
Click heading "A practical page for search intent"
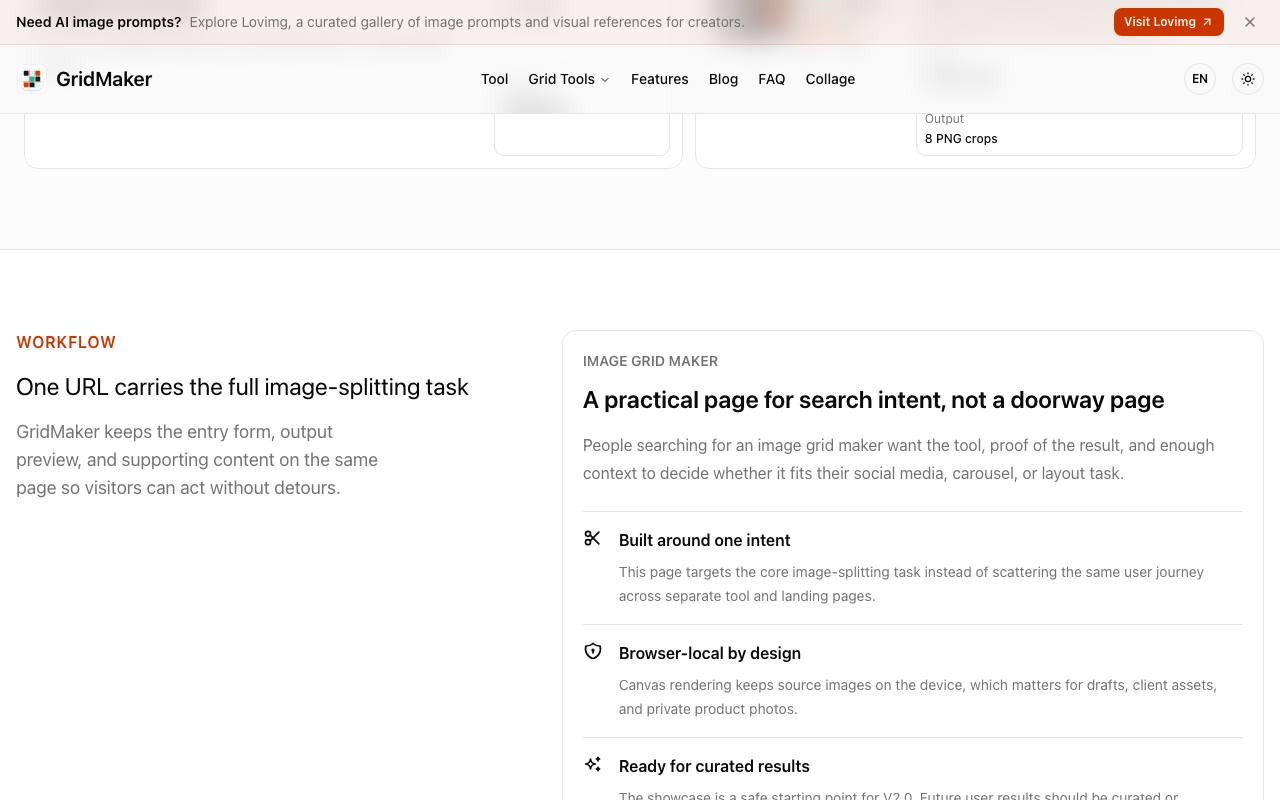[874, 400]
